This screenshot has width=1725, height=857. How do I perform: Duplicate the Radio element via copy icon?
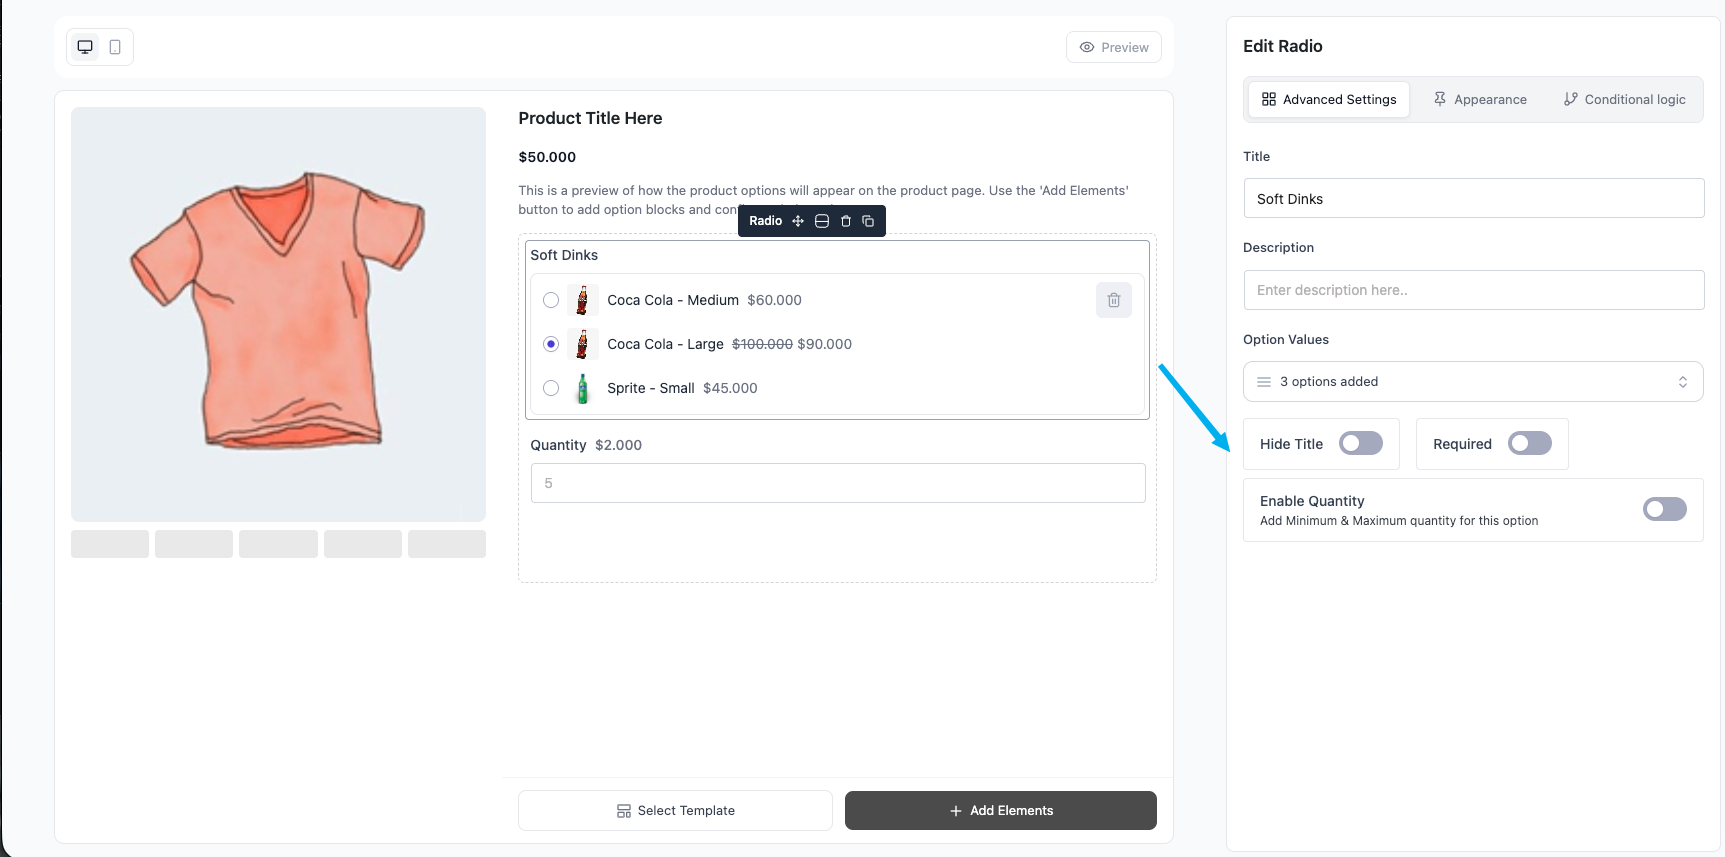coord(868,221)
